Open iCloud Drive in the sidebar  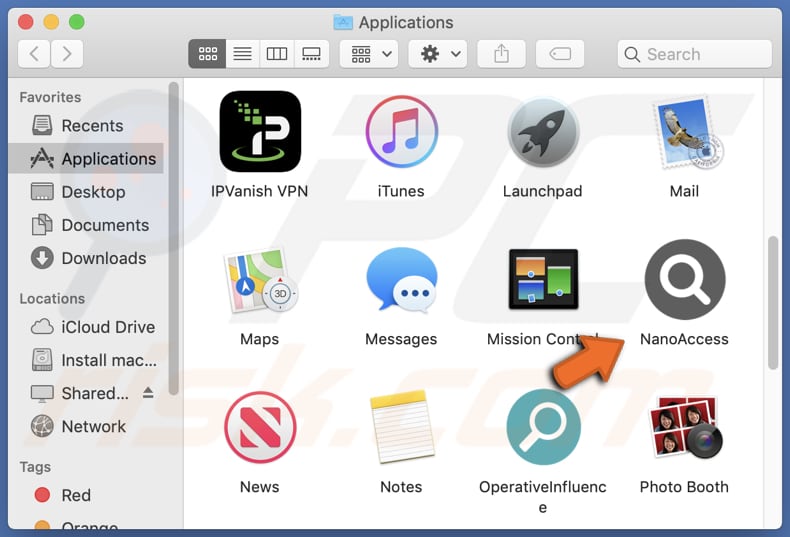click(x=86, y=327)
